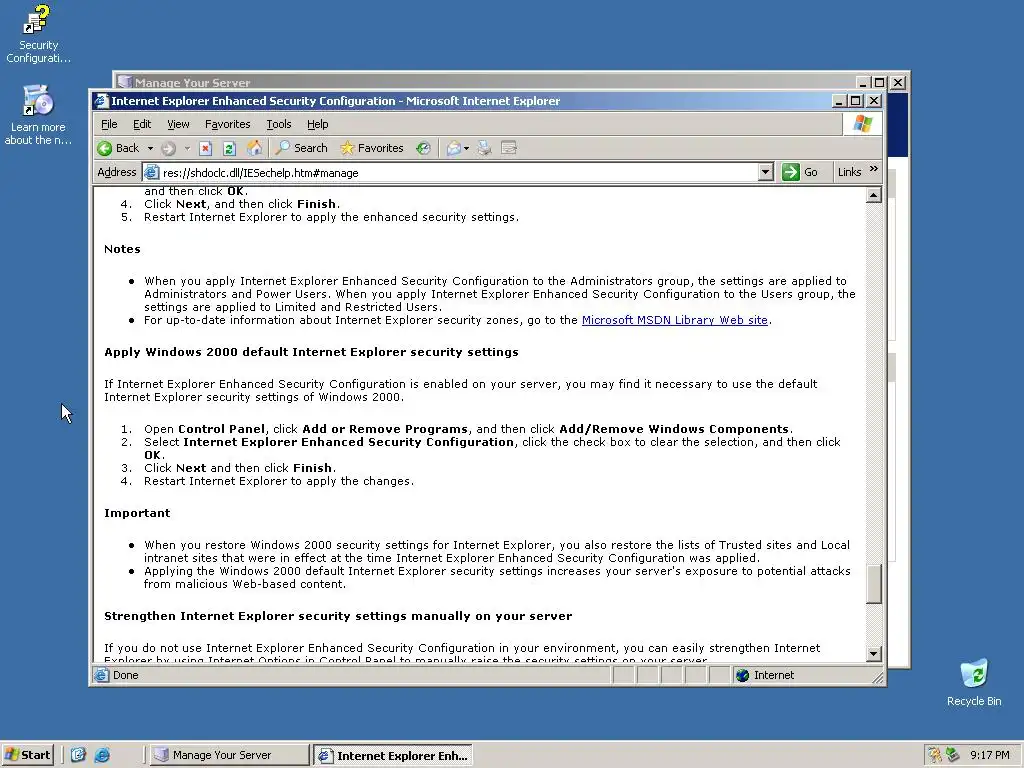Open the Mail dropdown arrow
The width and height of the screenshot is (1024, 768).
466,148
